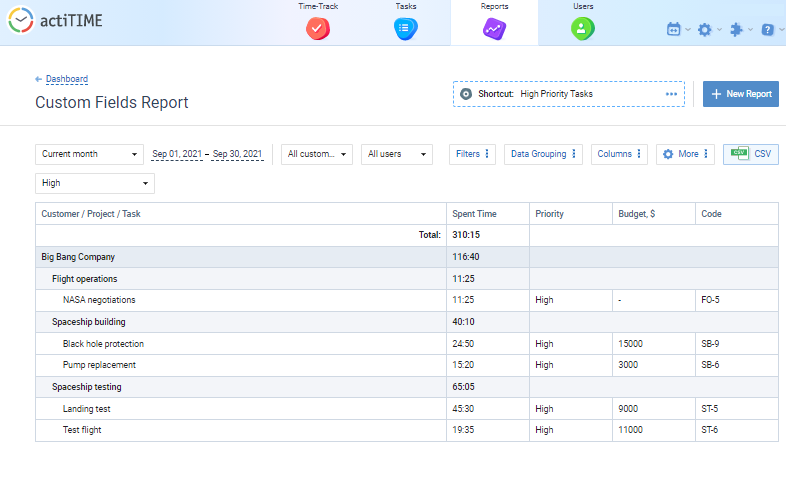Click the budget value 3000

tap(628, 365)
